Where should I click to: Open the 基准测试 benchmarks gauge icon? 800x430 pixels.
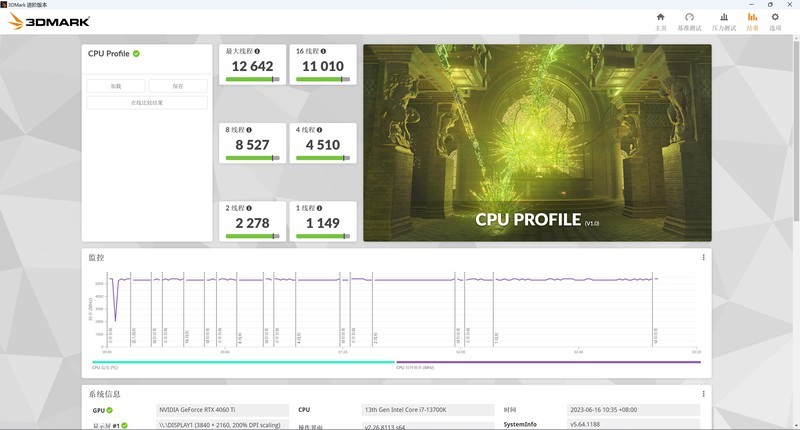click(689, 17)
